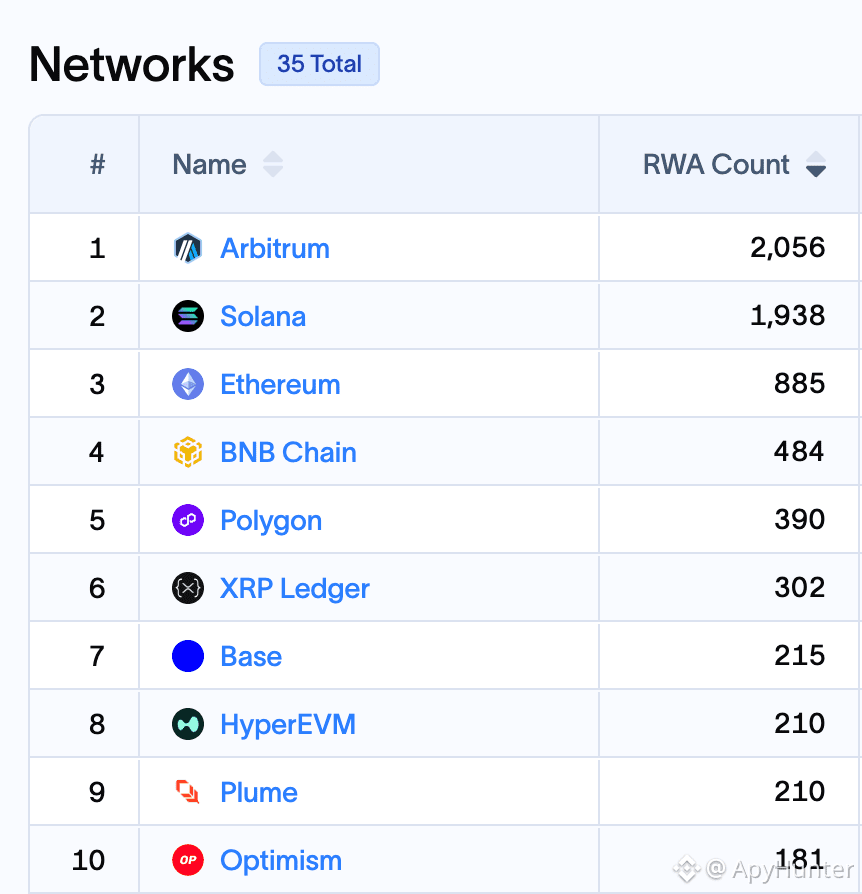Open the Ethereum network link
The image size is (862, 894).
pyautogui.click(x=280, y=384)
